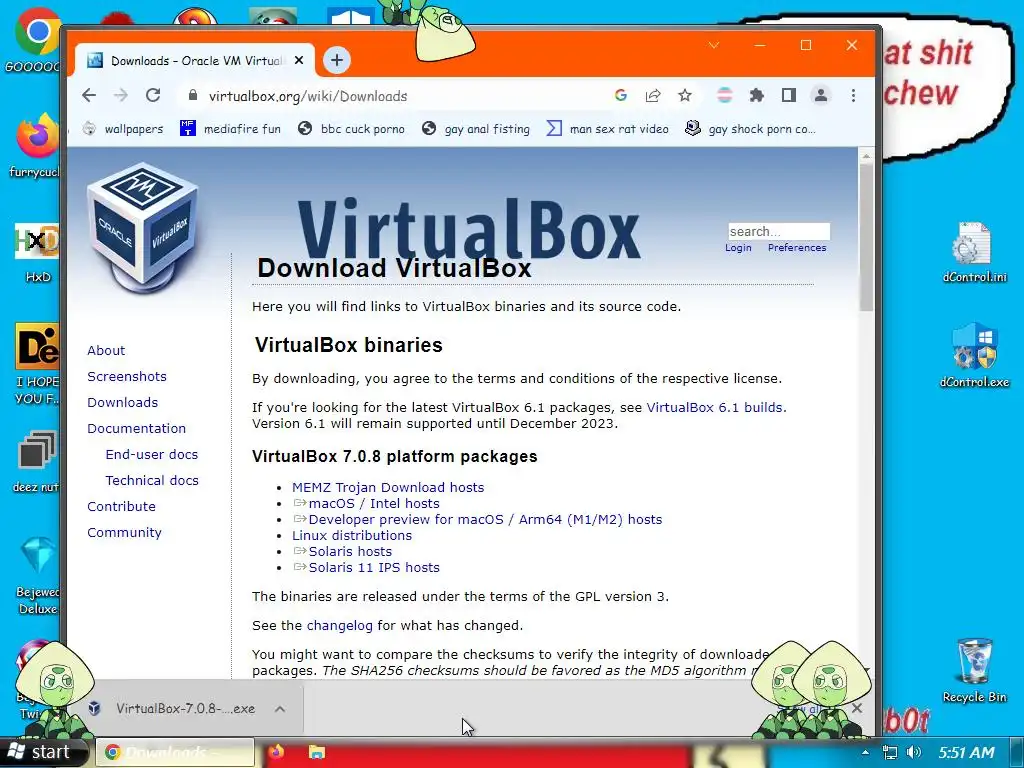Image resolution: width=1024 pixels, height=768 pixels.
Task: Select the Recycle Bin desktop icon
Action: pyautogui.click(x=974, y=671)
